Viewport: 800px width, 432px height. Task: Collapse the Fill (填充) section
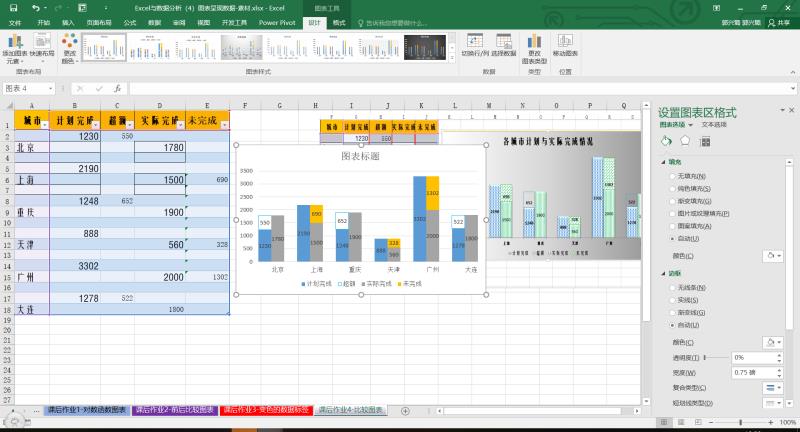(664, 162)
